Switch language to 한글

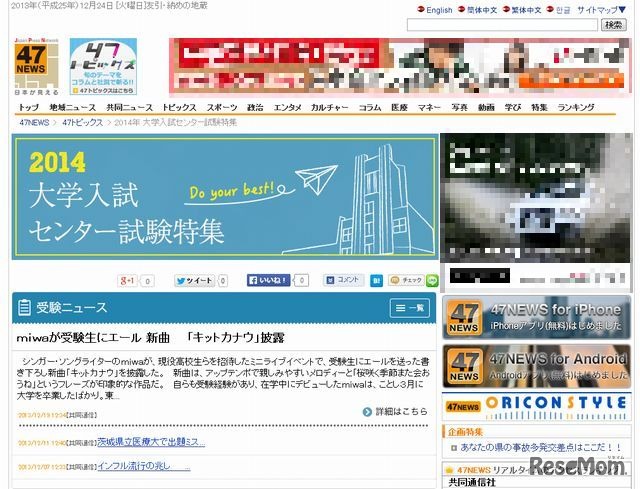point(563,10)
